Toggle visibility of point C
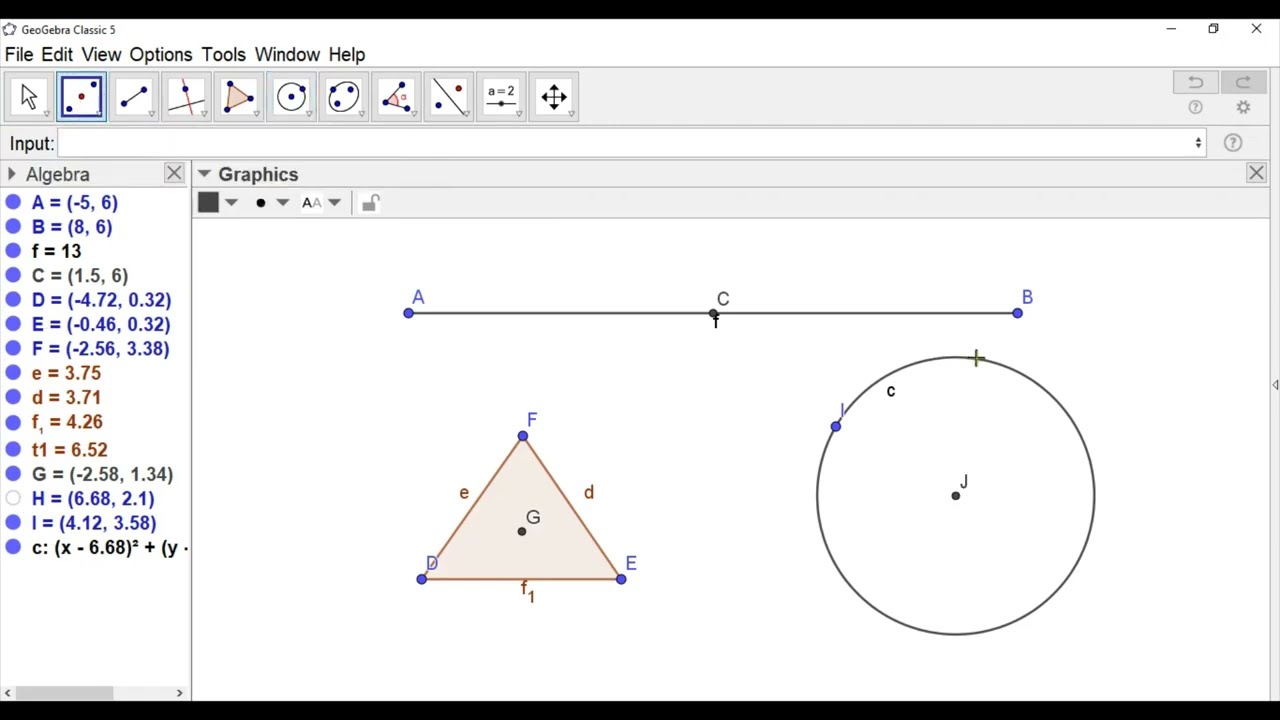 click(13, 275)
